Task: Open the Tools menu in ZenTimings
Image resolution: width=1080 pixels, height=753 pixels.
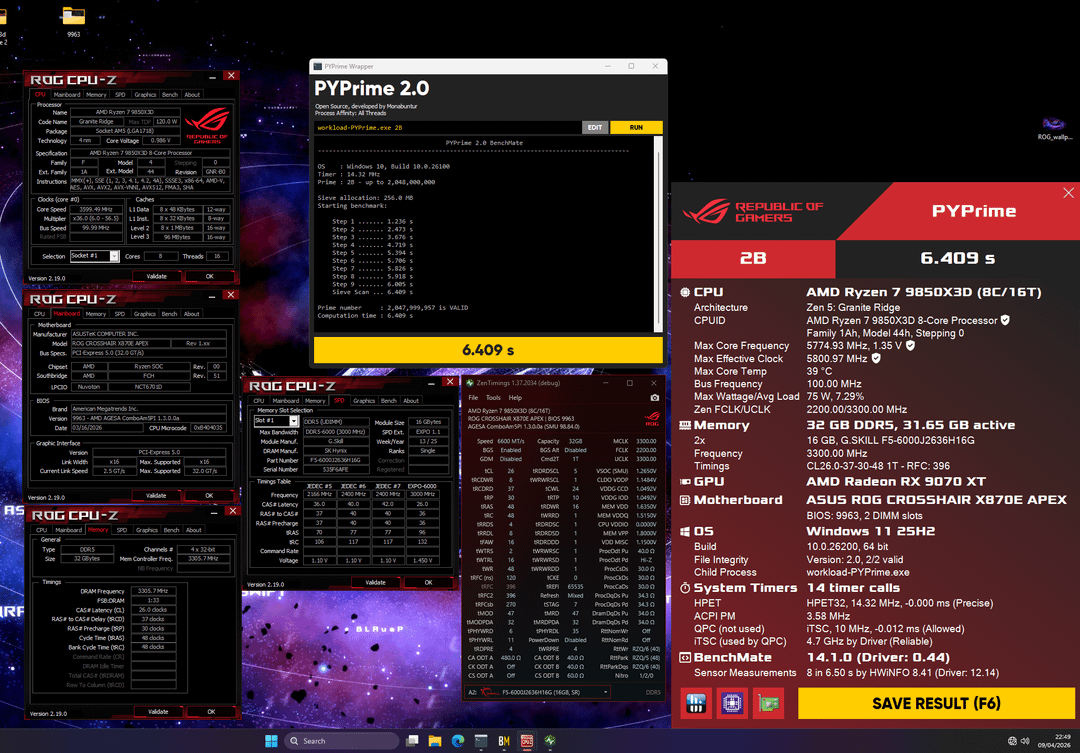Action: coord(495,397)
